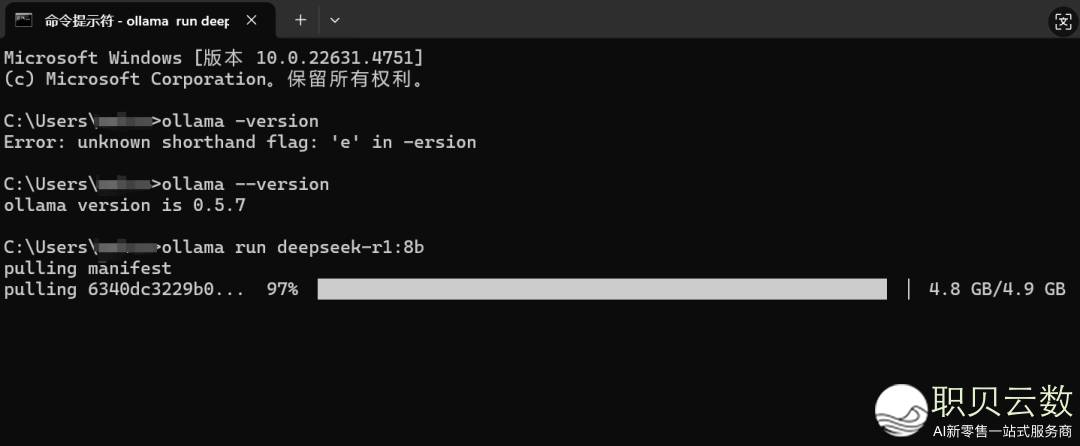The image size is (1080, 446).
Task: Click the Microsoft Corporation copyright line
Action: tap(214, 79)
